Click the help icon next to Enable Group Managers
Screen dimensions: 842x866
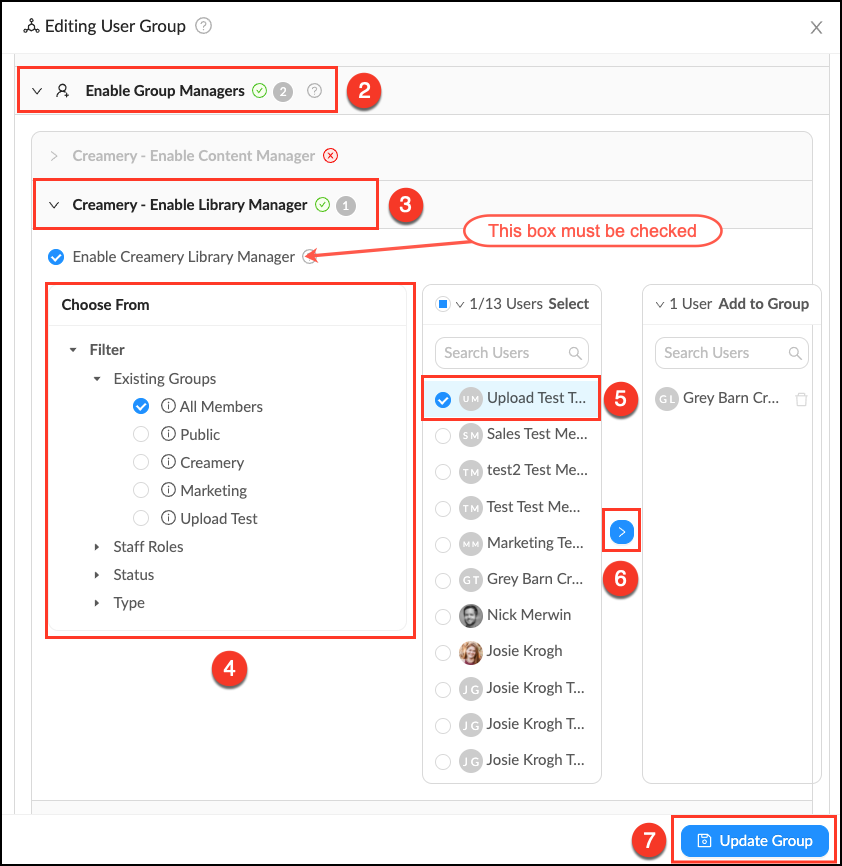tap(315, 91)
